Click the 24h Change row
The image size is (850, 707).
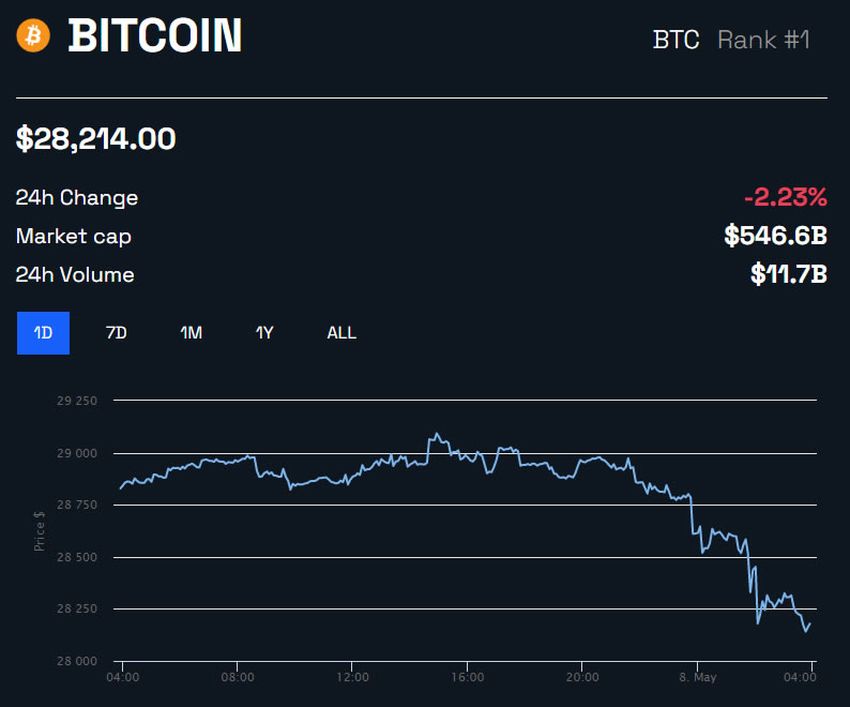(77, 197)
